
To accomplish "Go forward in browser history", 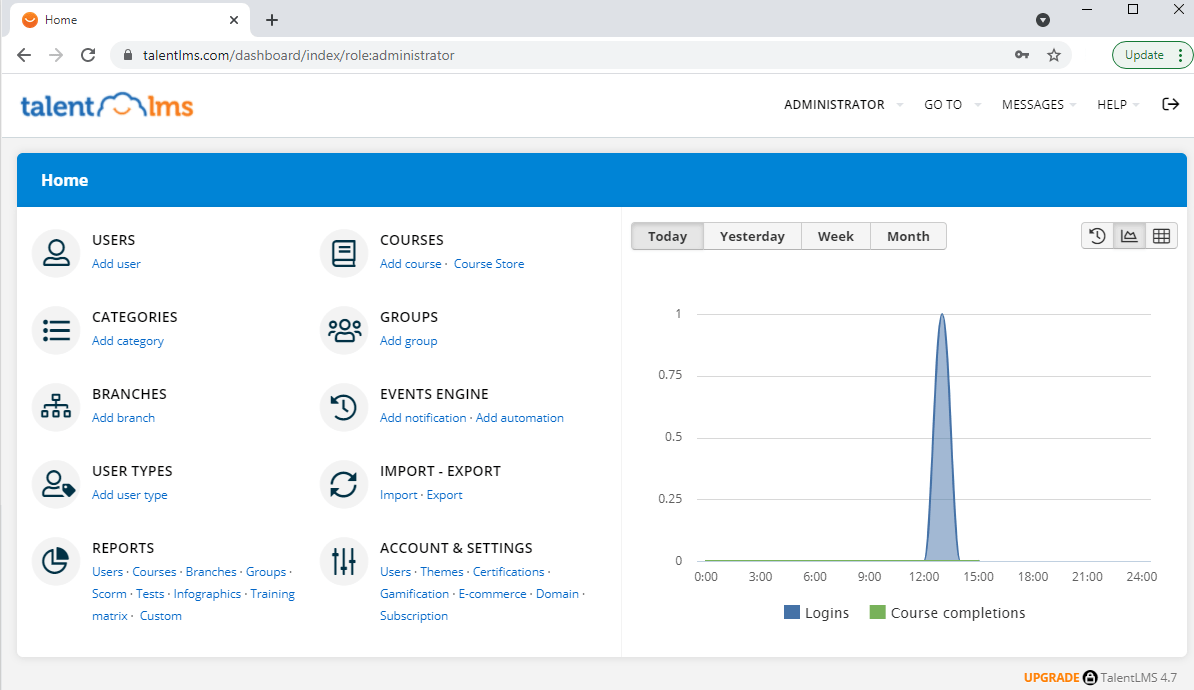I will click(56, 55).
